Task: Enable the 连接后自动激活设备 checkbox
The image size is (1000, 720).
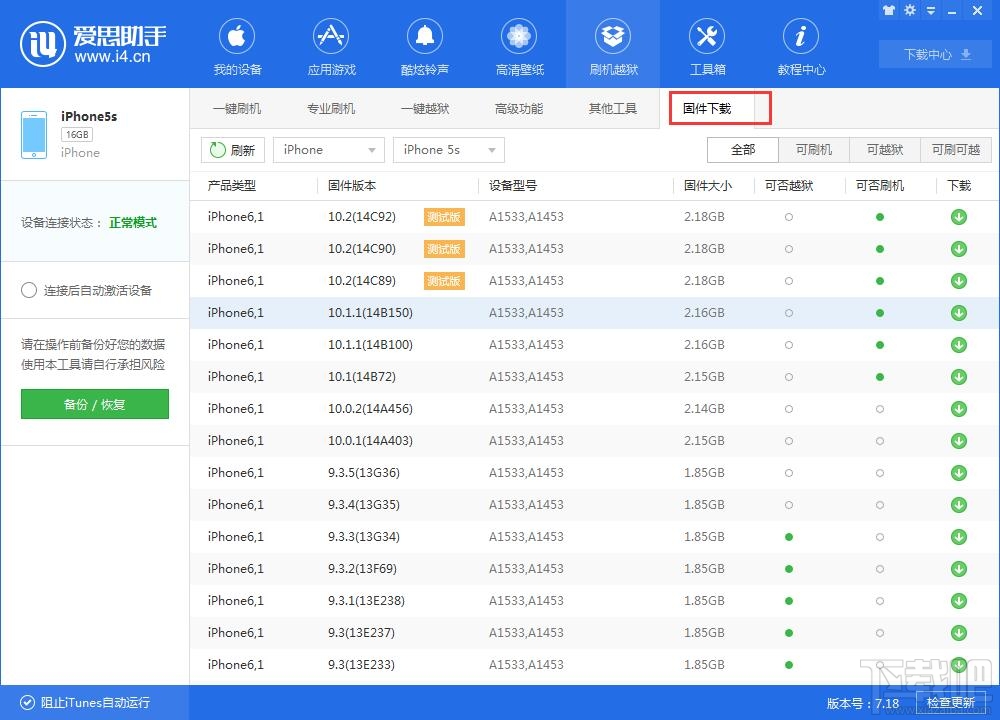Action: (30, 290)
